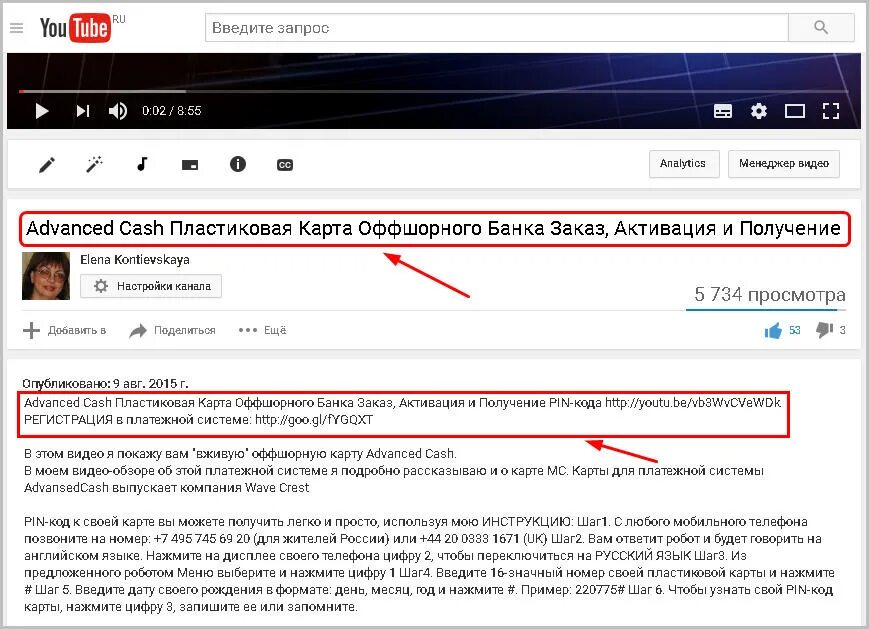Click the like count 53
The width and height of the screenshot is (869, 629).
(795, 330)
